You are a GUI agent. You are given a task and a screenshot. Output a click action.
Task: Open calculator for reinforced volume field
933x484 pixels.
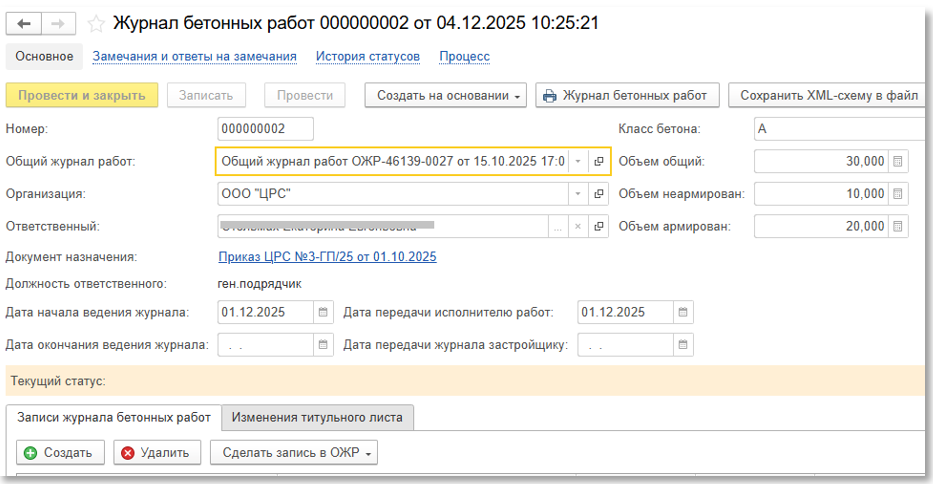click(x=897, y=226)
